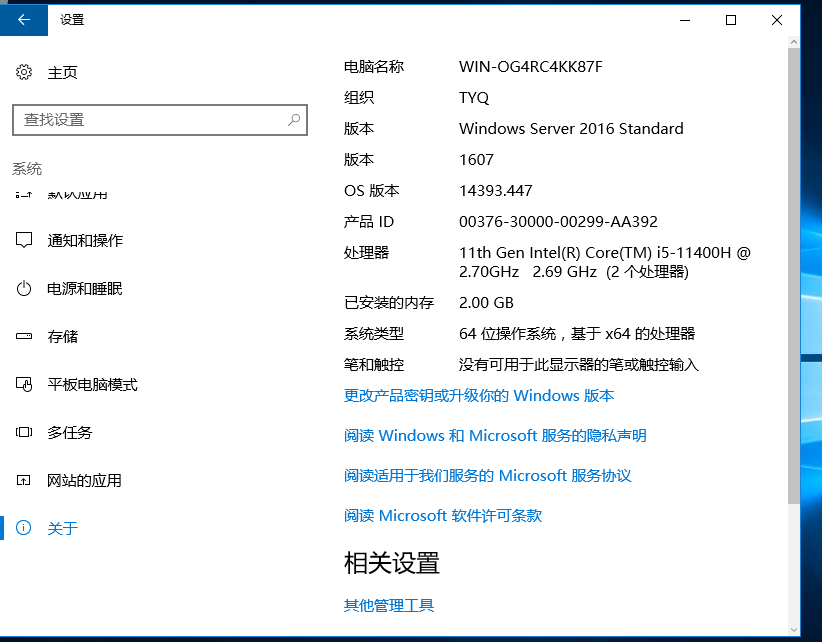The height and width of the screenshot is (642, 822).
Task: Open 主页 settings home
Action: pos(62,72)
